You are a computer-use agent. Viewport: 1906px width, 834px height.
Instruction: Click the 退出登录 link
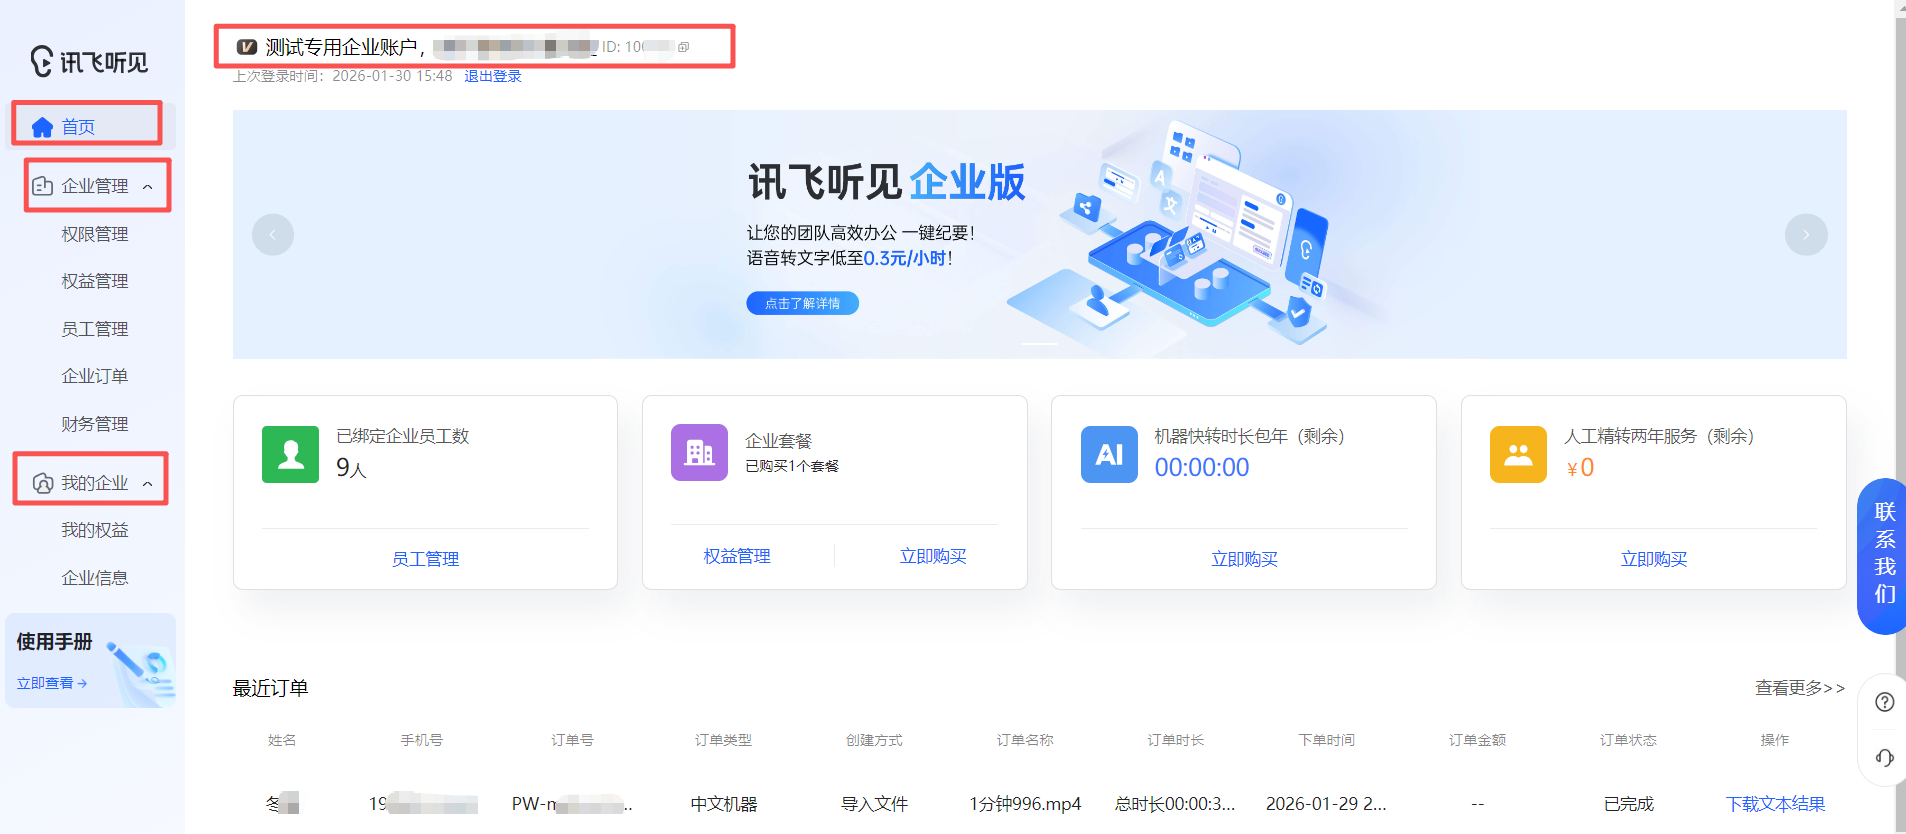click(493, 76)
